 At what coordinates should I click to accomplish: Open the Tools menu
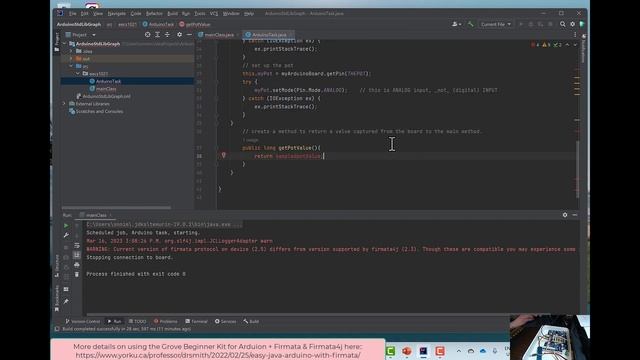click(x=200, y=13)
